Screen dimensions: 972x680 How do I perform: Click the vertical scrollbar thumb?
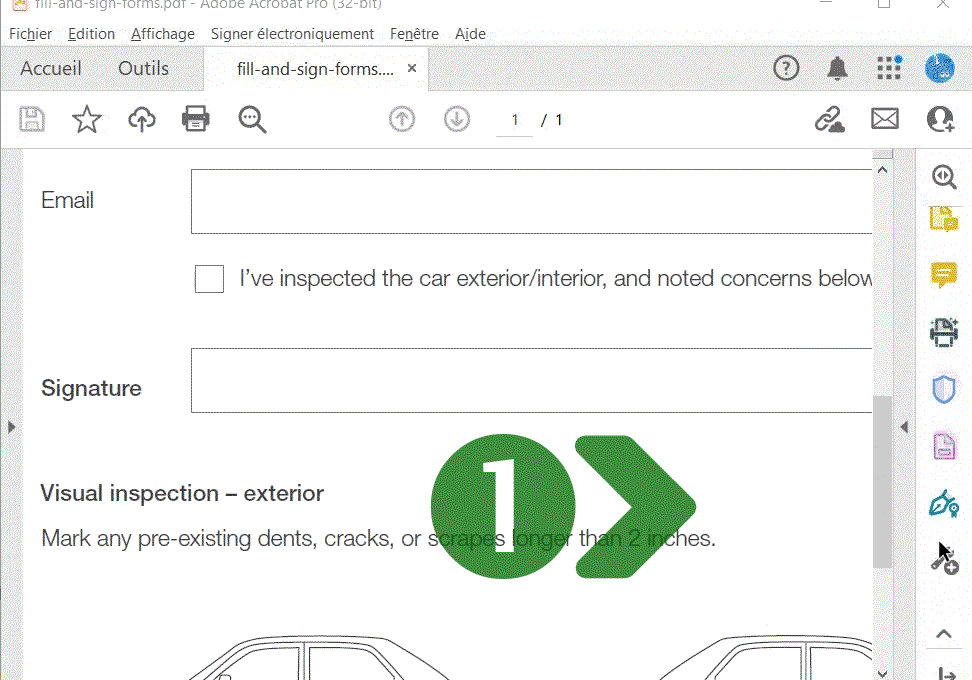pos(882,482)
